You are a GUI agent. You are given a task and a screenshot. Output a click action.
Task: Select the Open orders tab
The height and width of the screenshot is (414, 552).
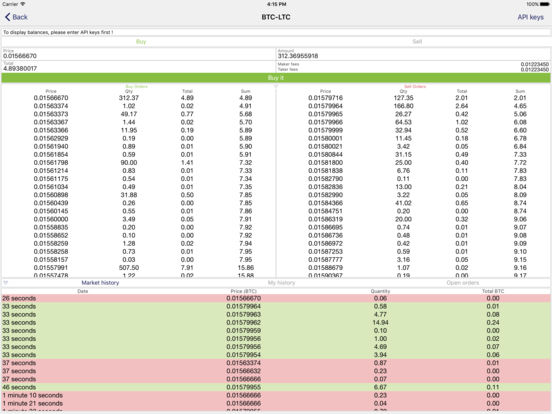click(x=463, y=283)
